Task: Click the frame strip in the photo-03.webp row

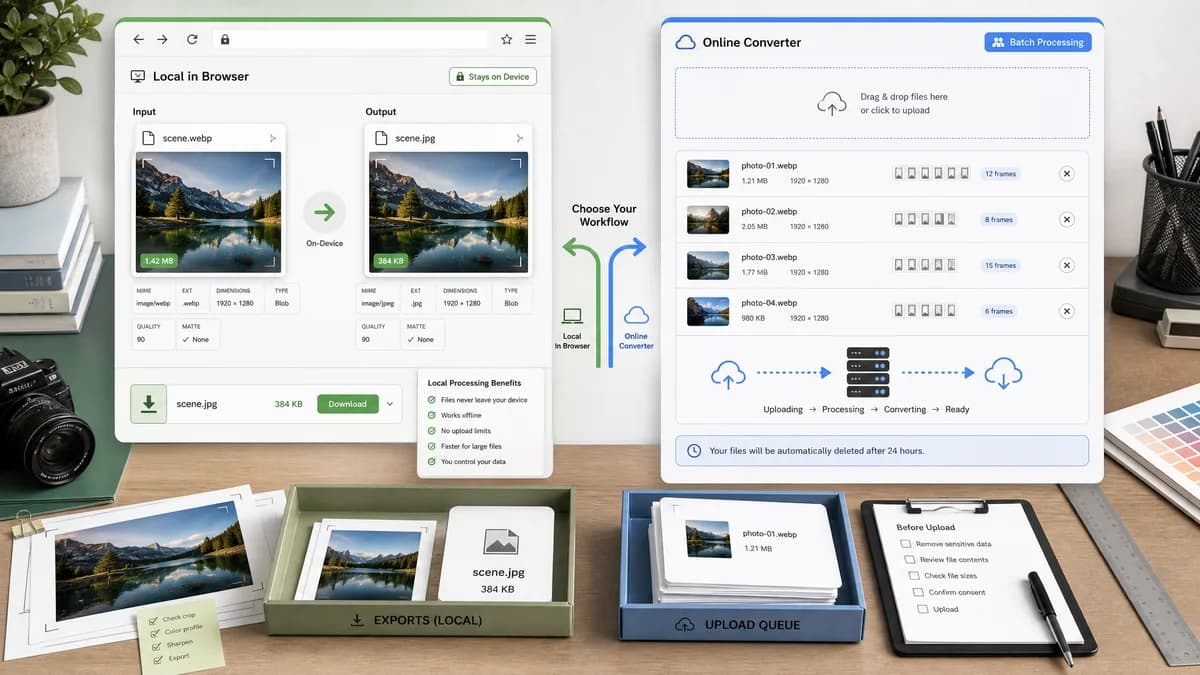Action: [x=925, y=265]
